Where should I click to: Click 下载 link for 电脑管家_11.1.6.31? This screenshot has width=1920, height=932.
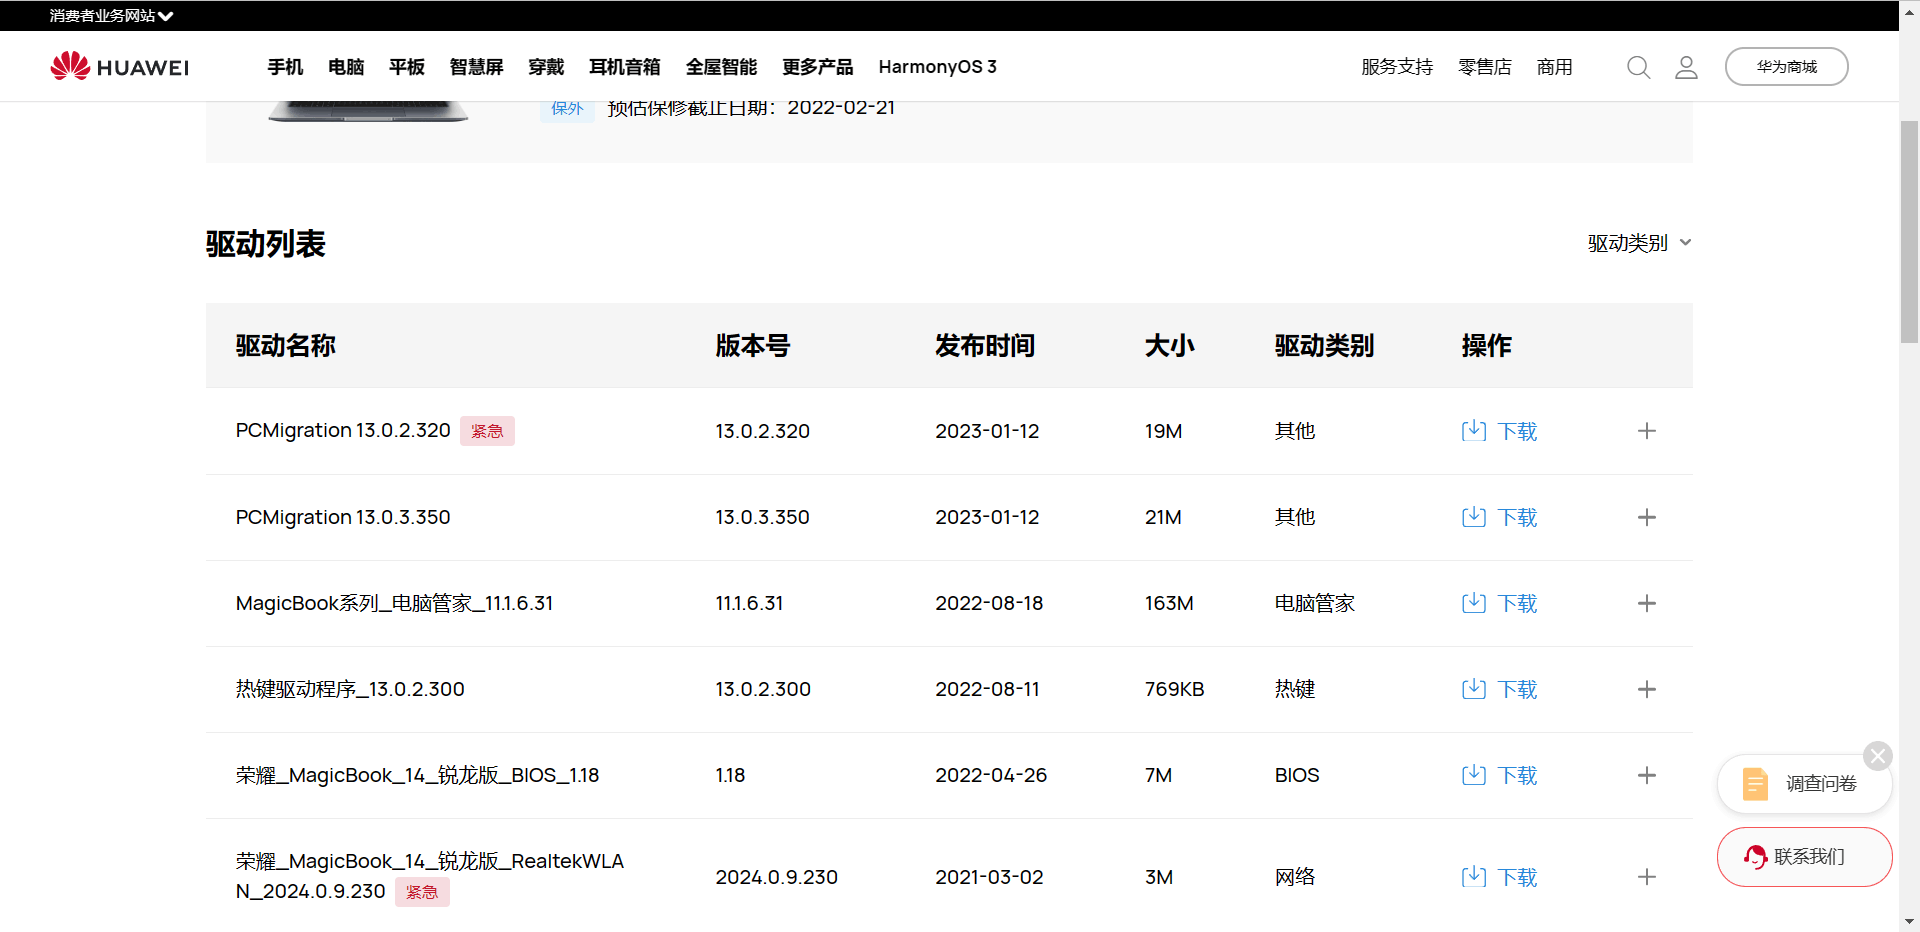(x=1518, y=603)
